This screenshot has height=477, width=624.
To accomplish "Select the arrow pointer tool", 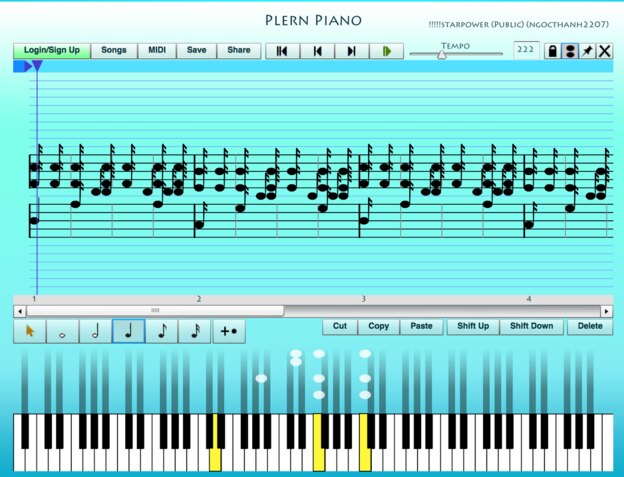I will click(x=29, y=331).
